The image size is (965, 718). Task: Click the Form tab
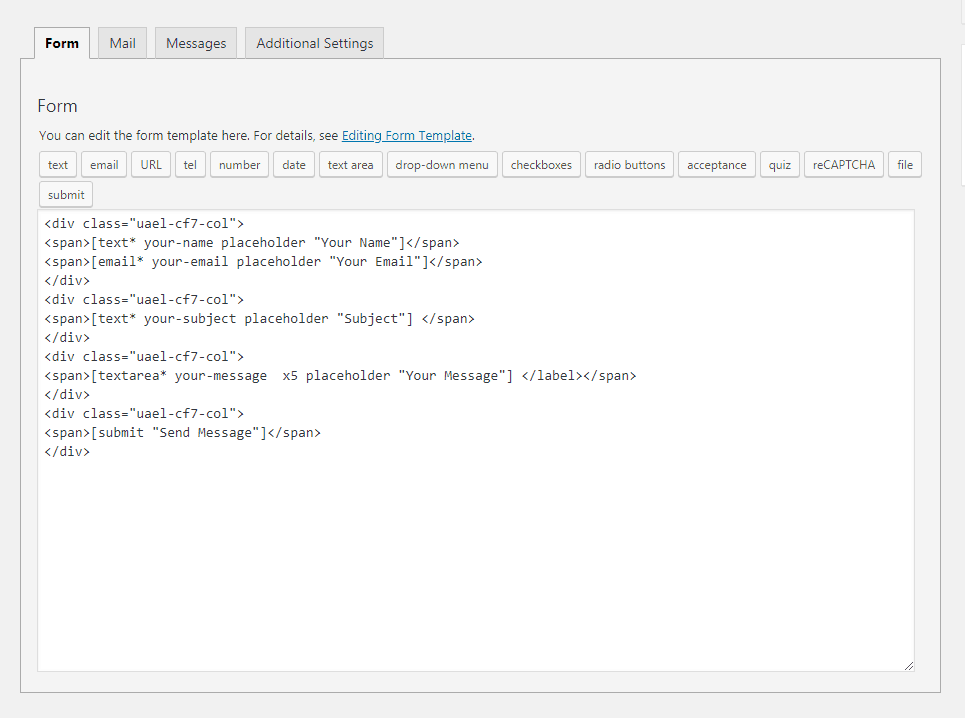coord(62,43)
